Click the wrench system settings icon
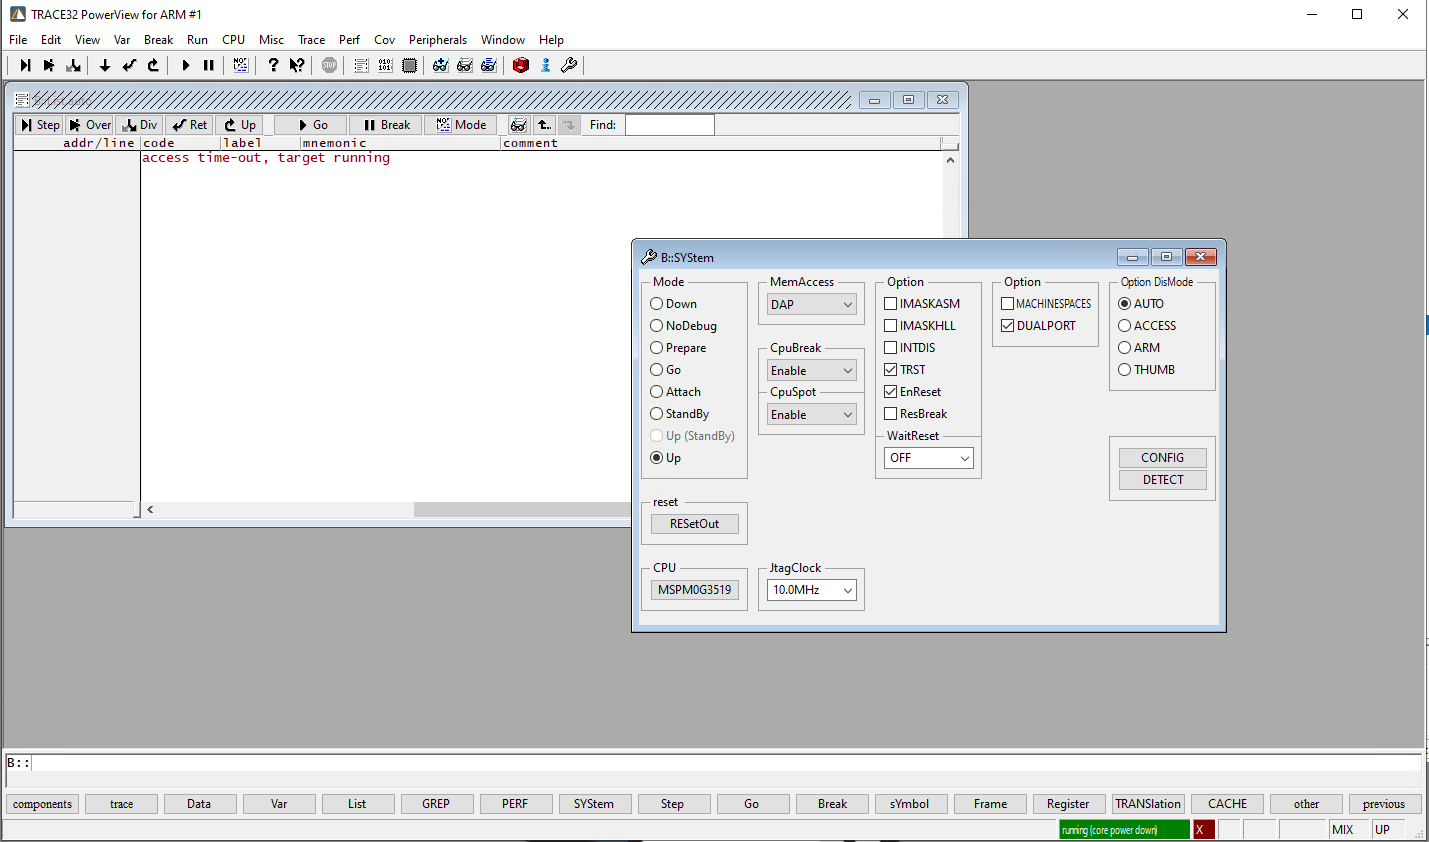1429x842 pixels. tap(569, 65)
